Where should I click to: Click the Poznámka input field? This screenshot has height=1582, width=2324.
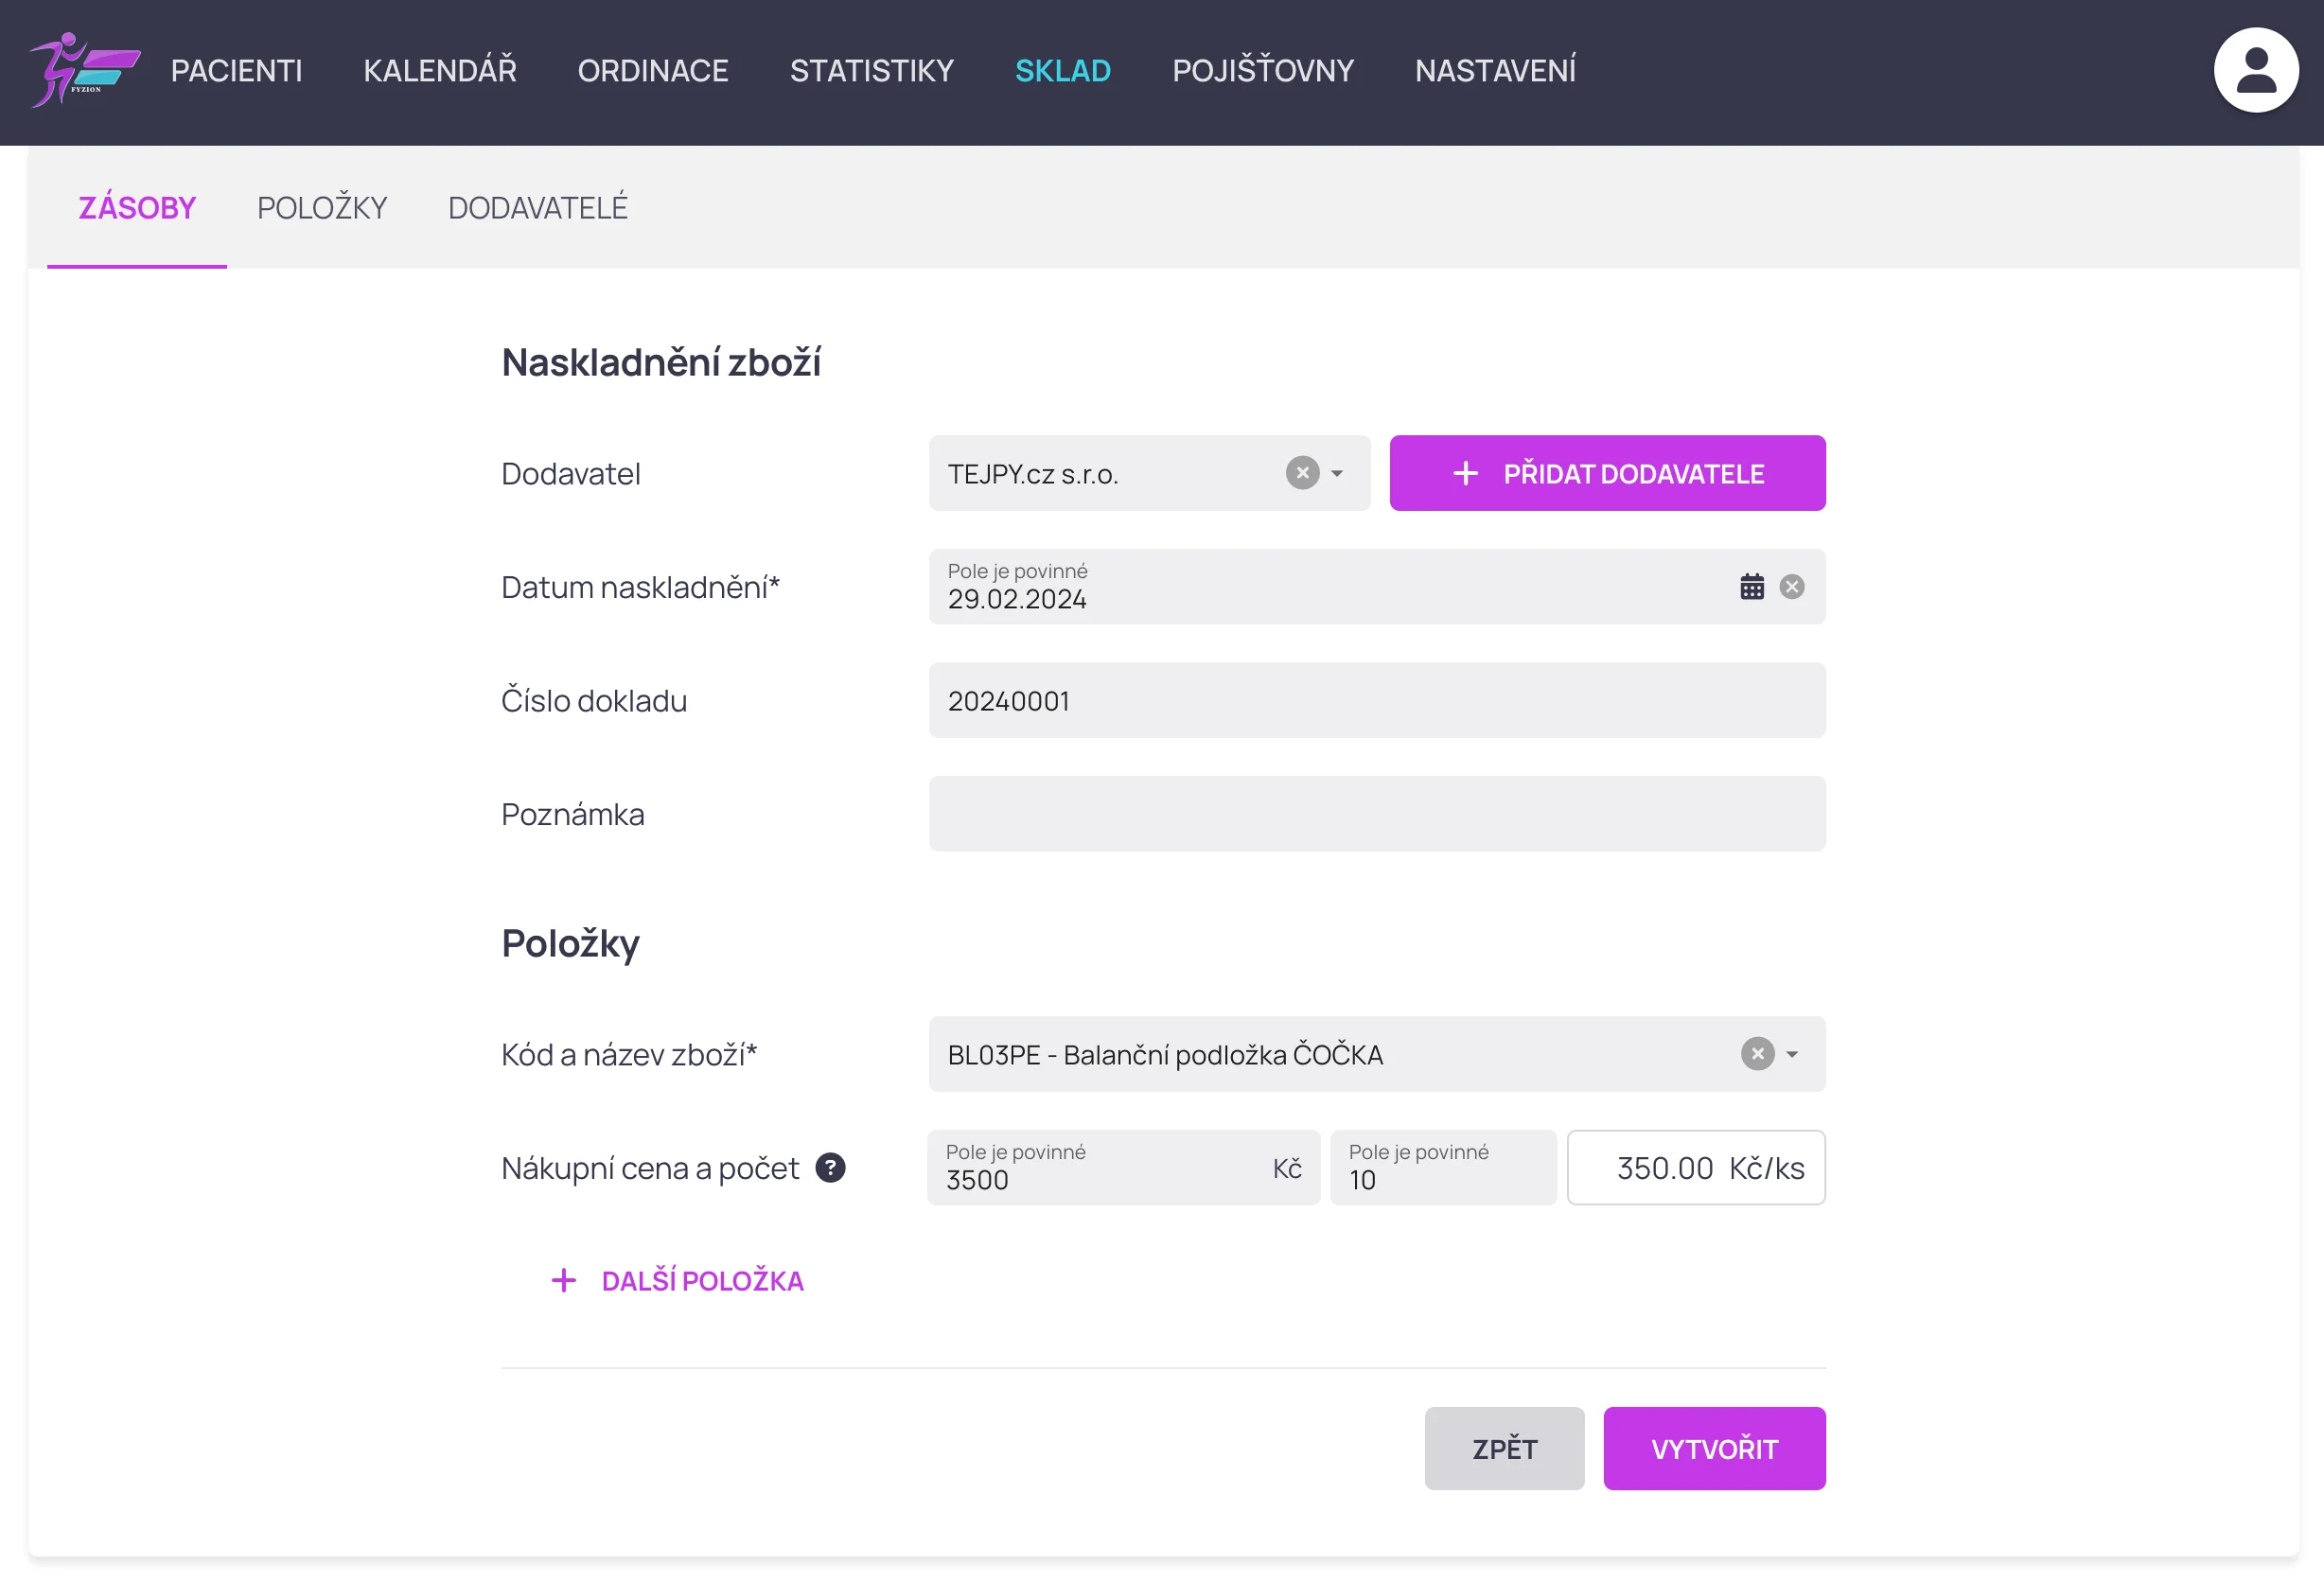click(x=1376, y=814)
